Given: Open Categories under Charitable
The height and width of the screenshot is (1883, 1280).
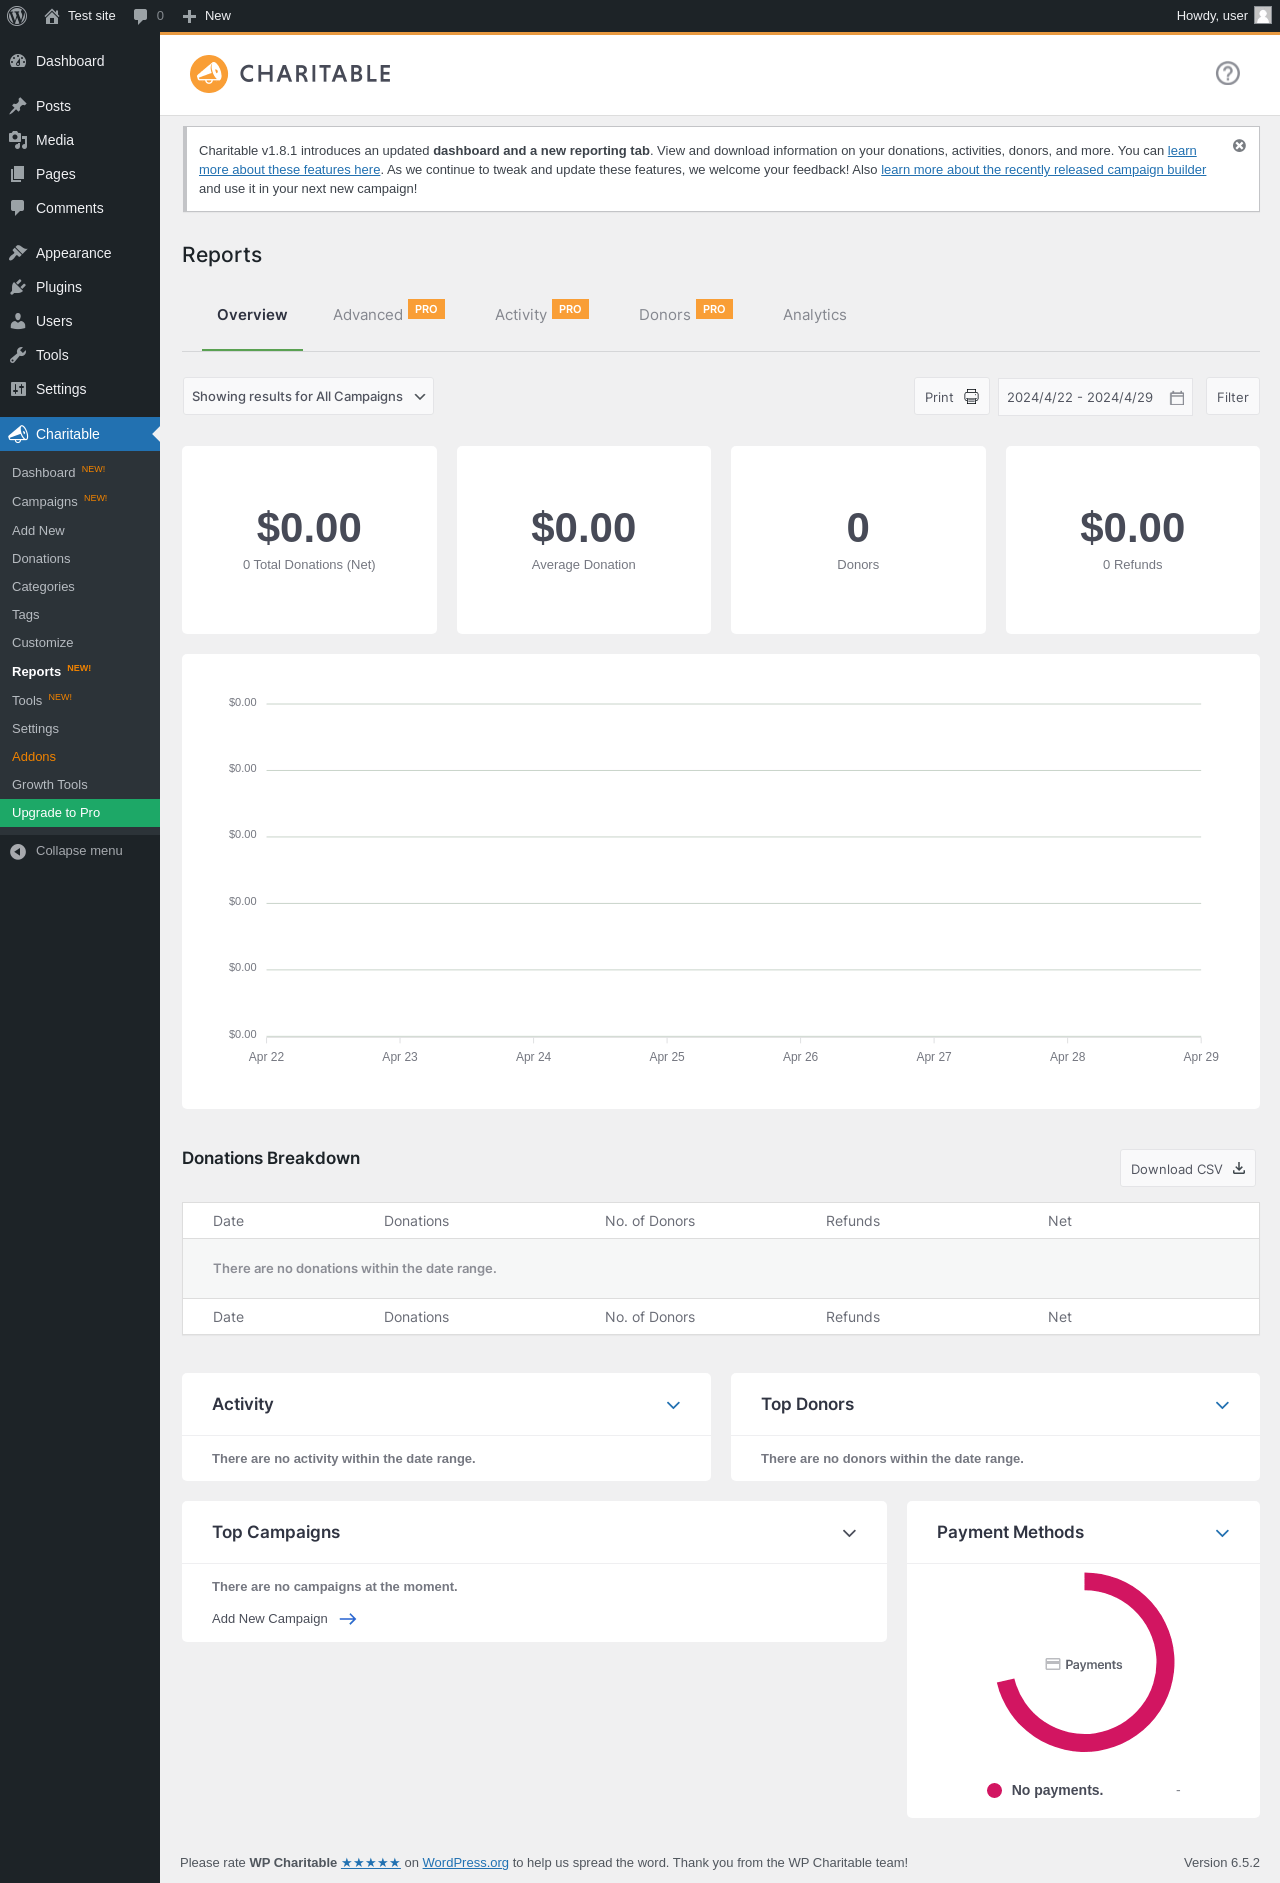Looking at the screenshot, I should [80, 587].
